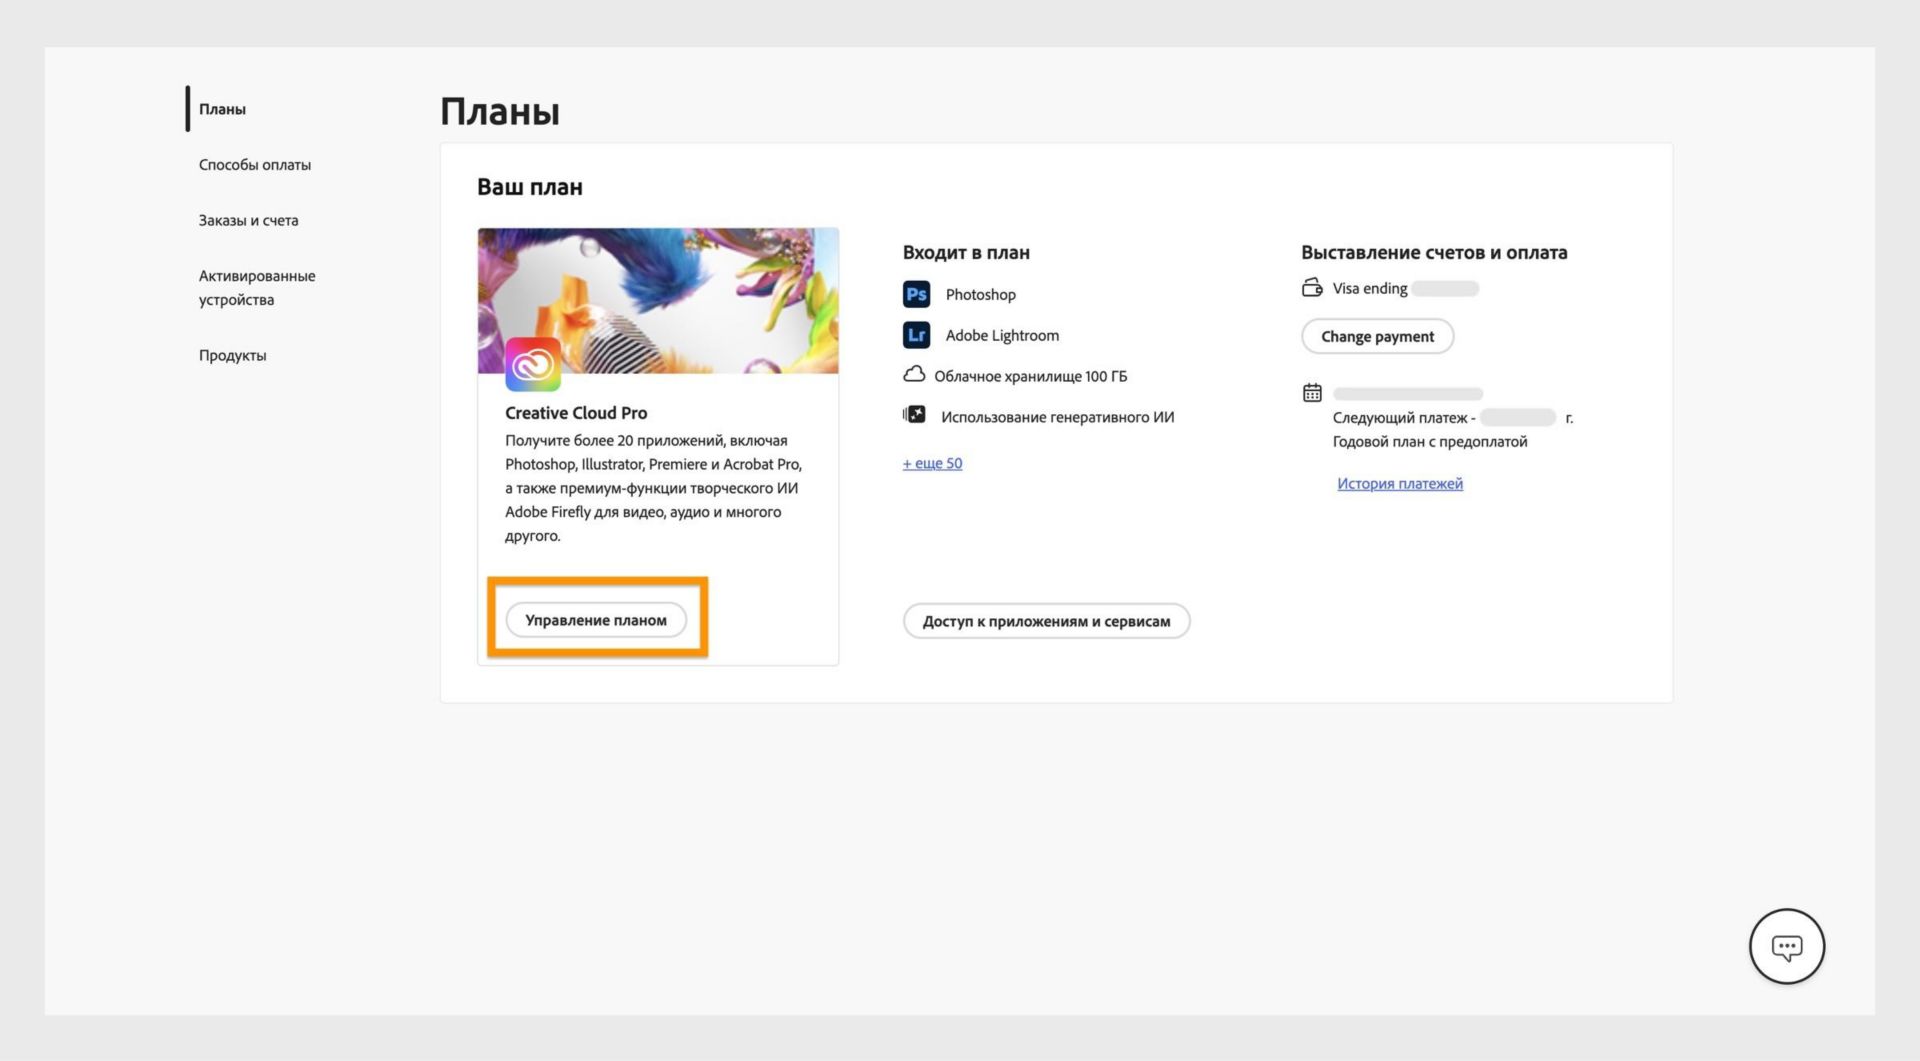The width and height of the screenshot is (1920, 1061).
Task: Go to Способы оплаты in sidebar
Action: point(255,165)
